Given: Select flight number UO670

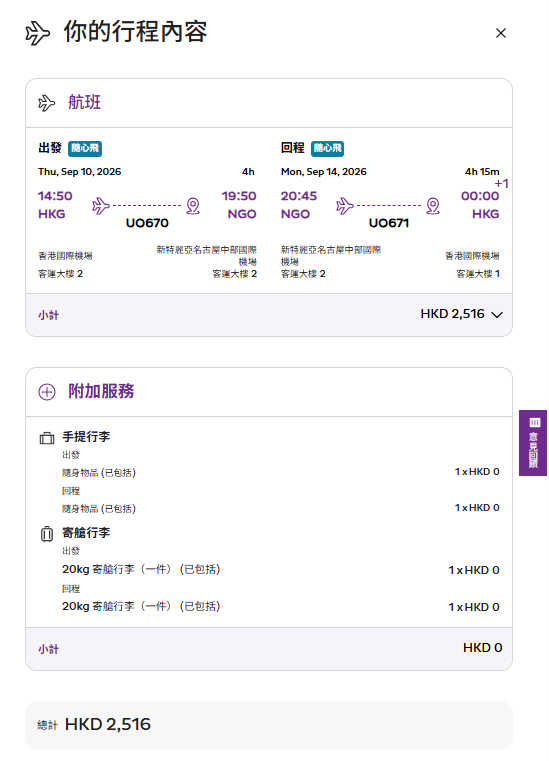Looking at the screenshot, I should tap(147, 223).
